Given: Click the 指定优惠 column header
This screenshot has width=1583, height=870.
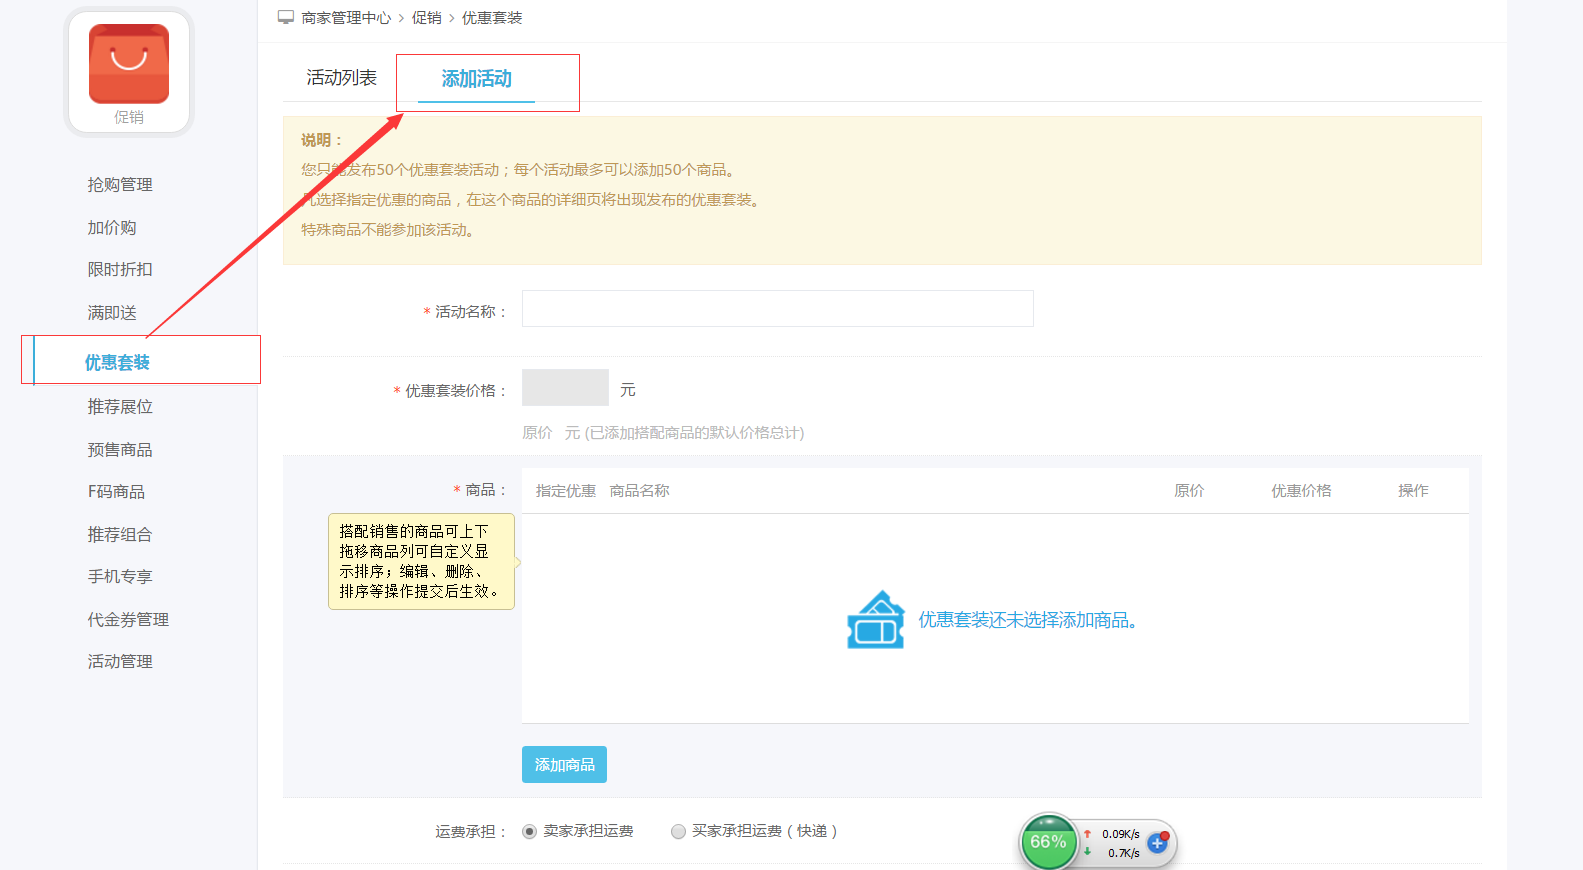Looking at the screenshot, I should (x=566, y=491).
